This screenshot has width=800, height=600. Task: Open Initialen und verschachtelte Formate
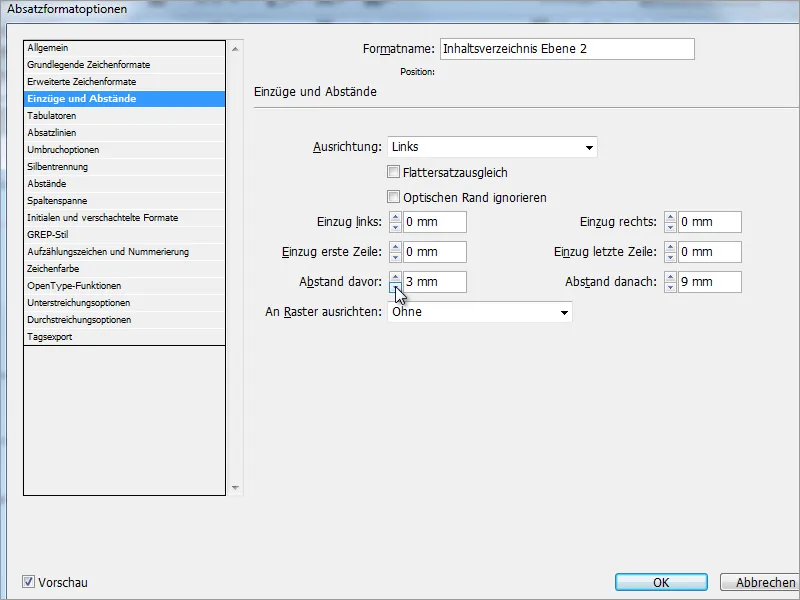(x=124, y=218)
